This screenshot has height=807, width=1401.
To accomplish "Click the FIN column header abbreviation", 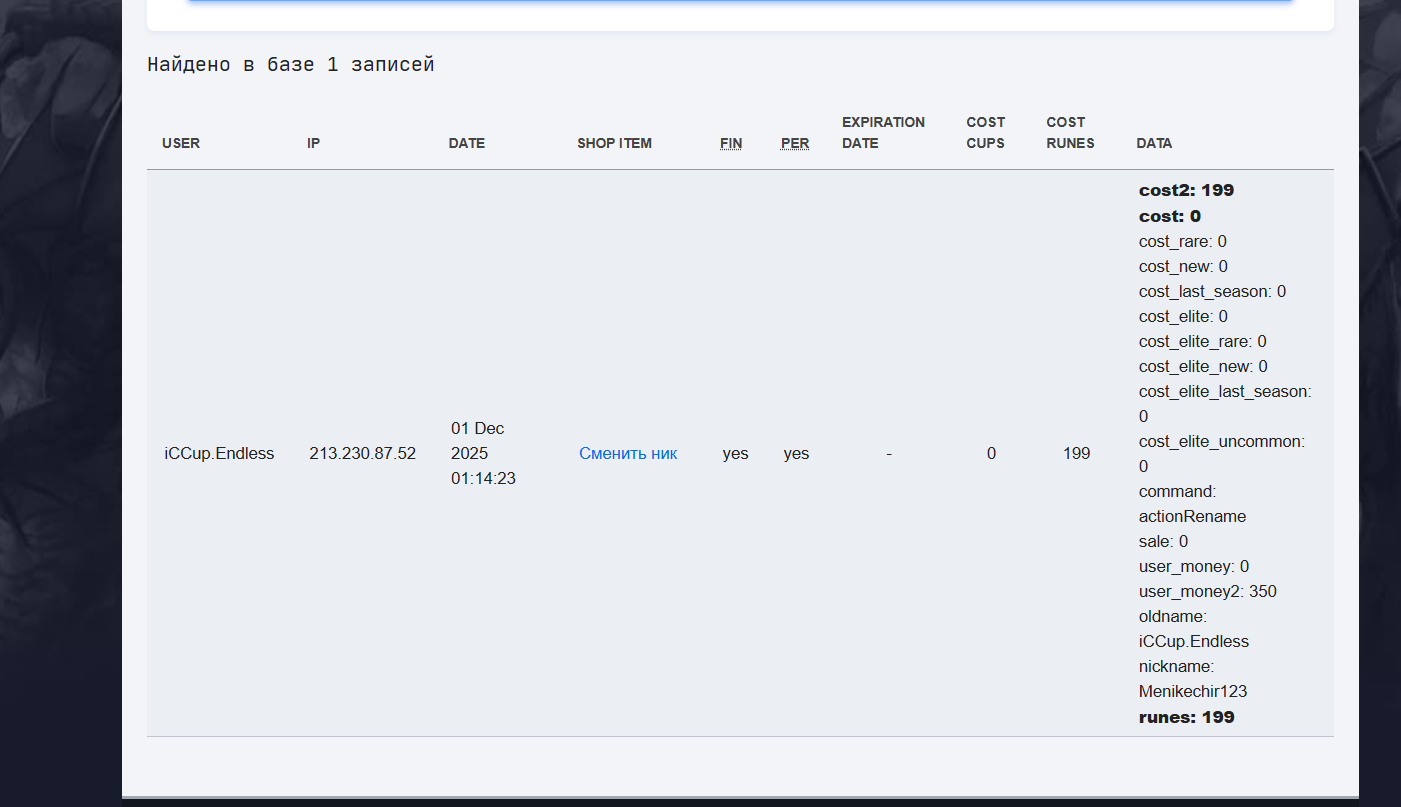I will pos(731,143).
